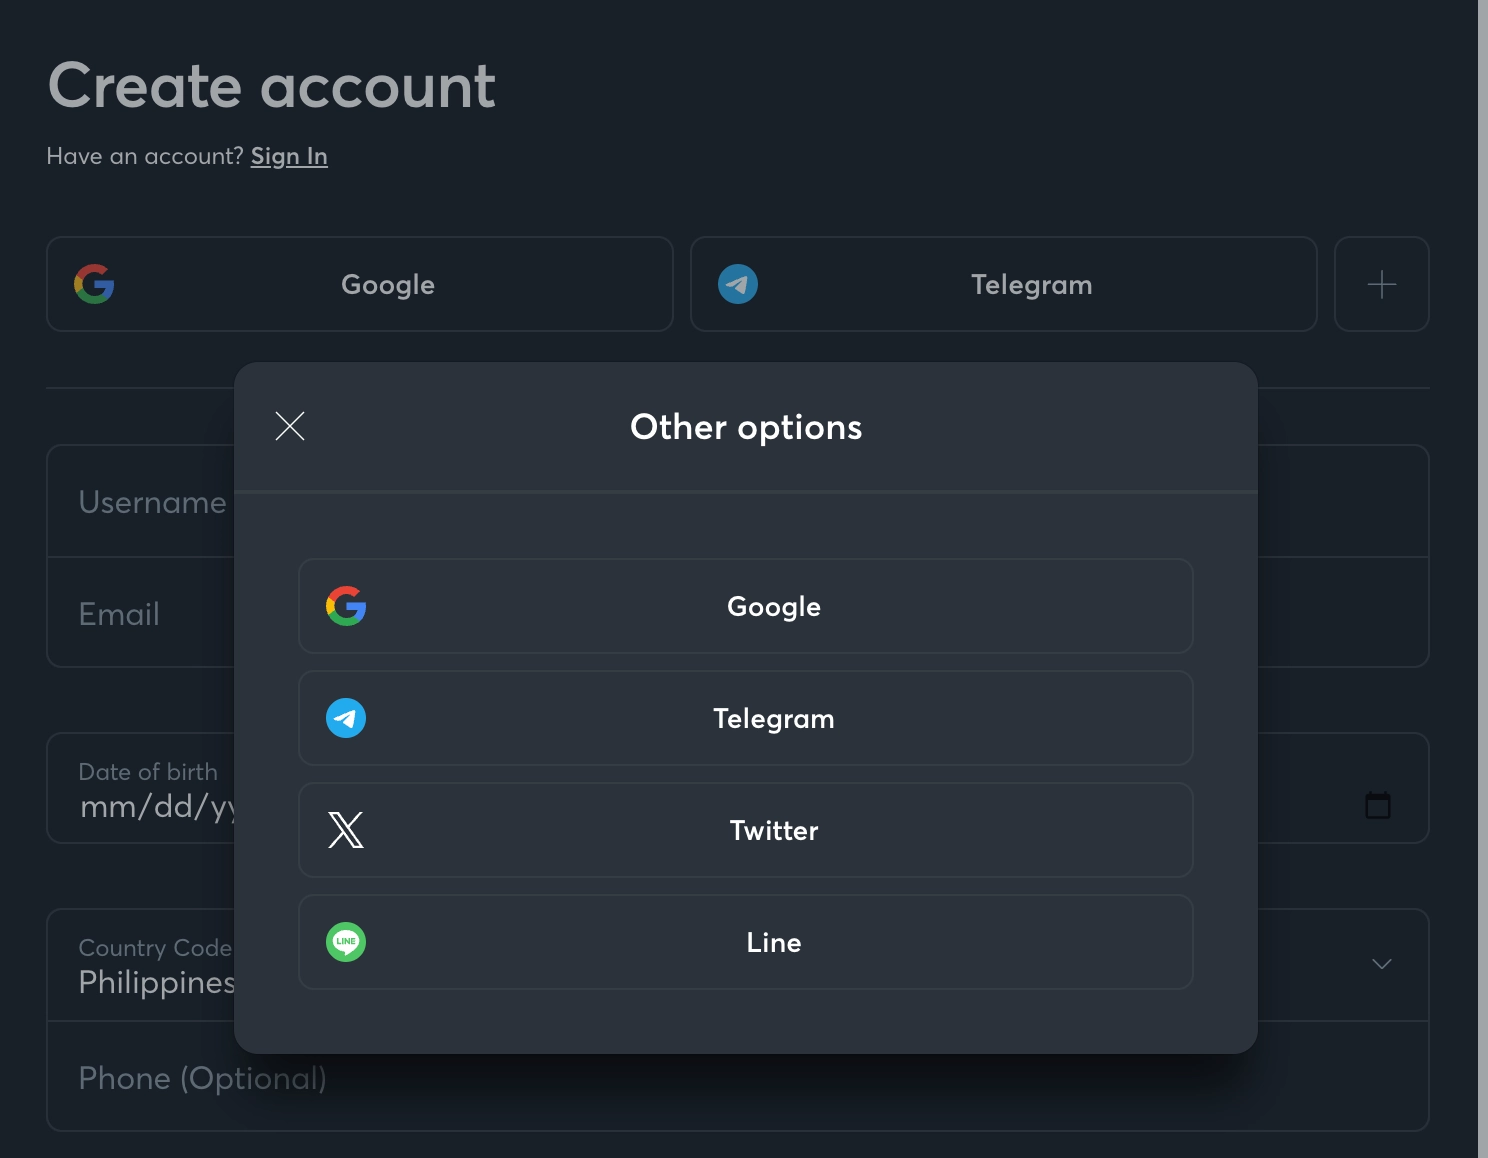
Task: Click the X Twitter logo icon
Action: [x=346, y=830]
